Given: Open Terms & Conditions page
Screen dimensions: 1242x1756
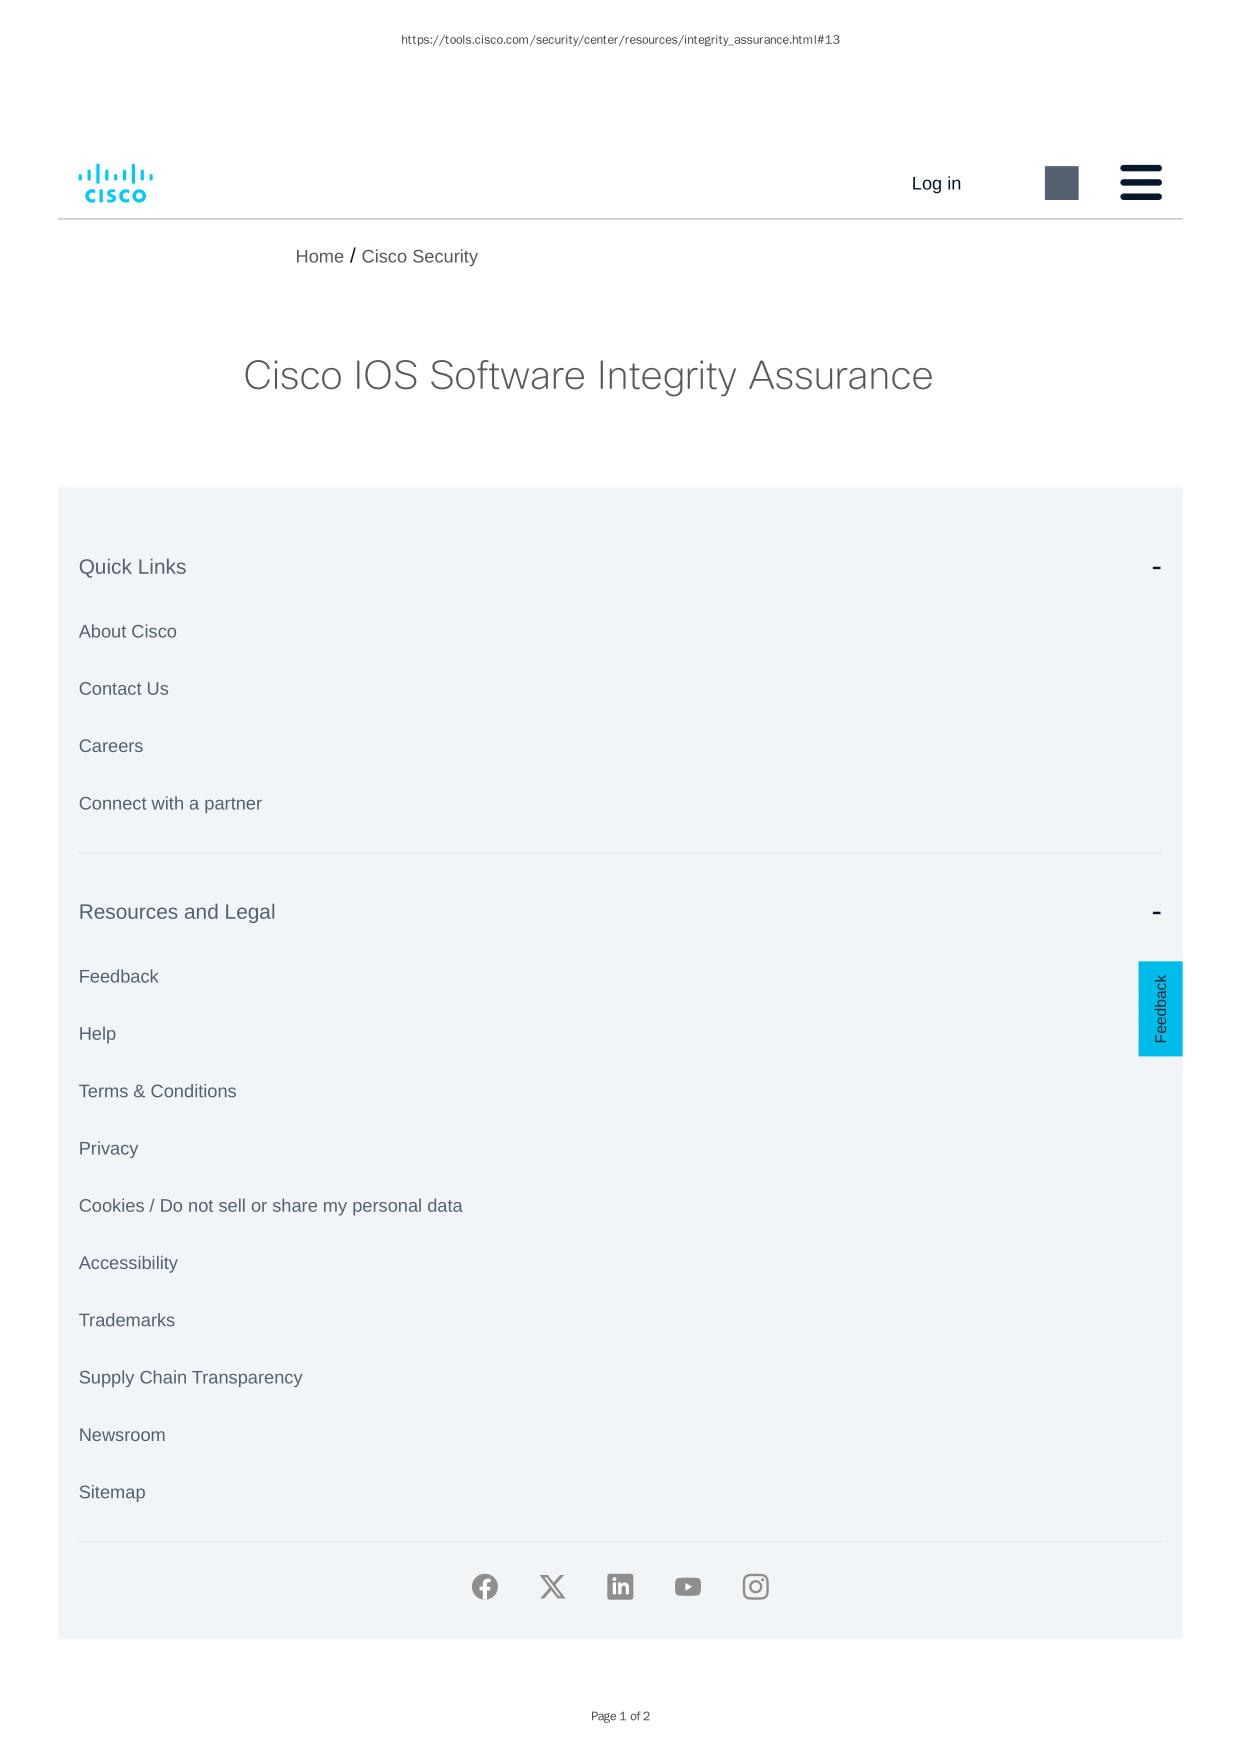Looking at the screenshot, I should (x=158, y=1092).
